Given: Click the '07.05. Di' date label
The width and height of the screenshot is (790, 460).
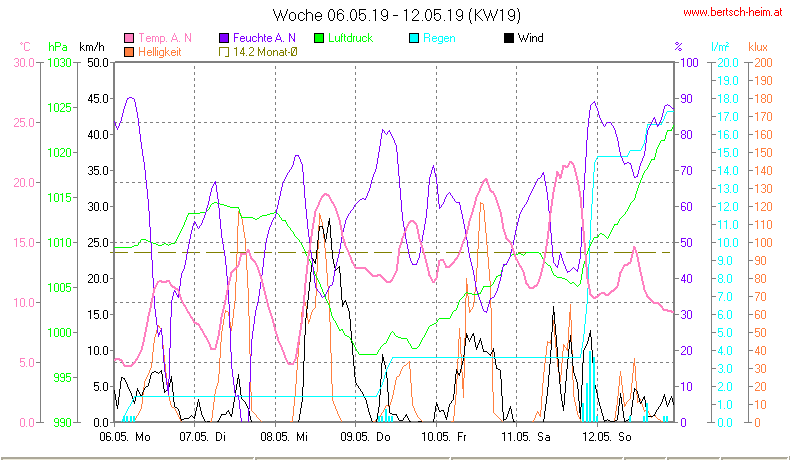Looking at the screenshot, I should [x=203, y=437].
